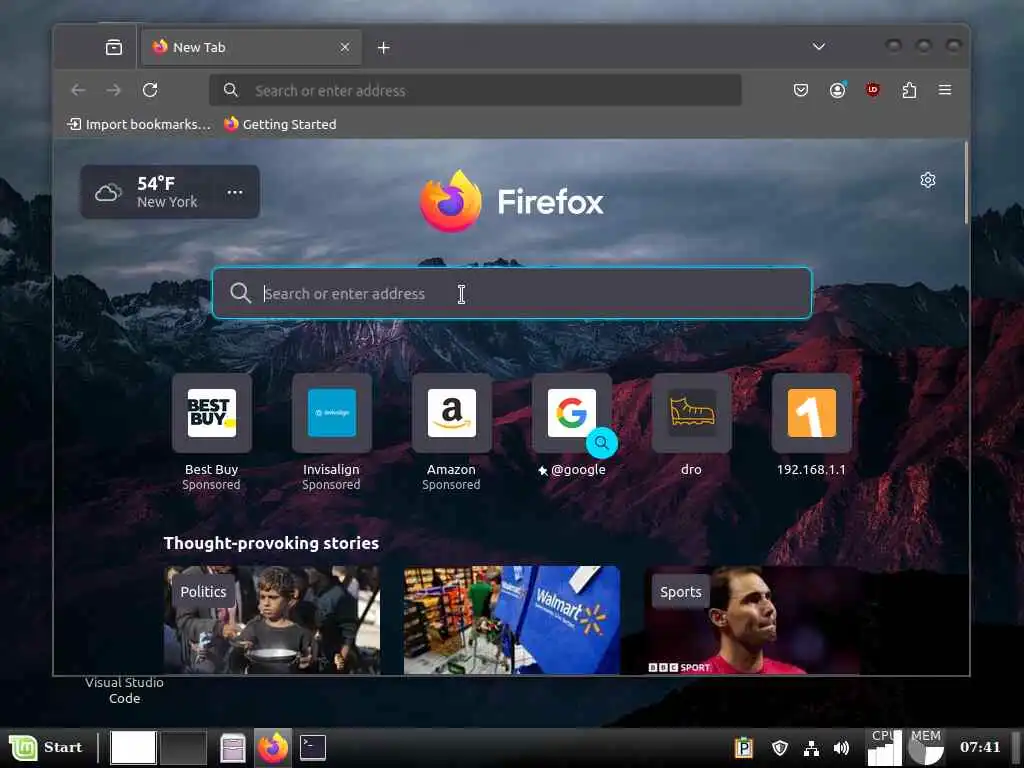Close the New Tab tab
Image resolution: width=1024 pixels, height=768 pixels.
345,47
